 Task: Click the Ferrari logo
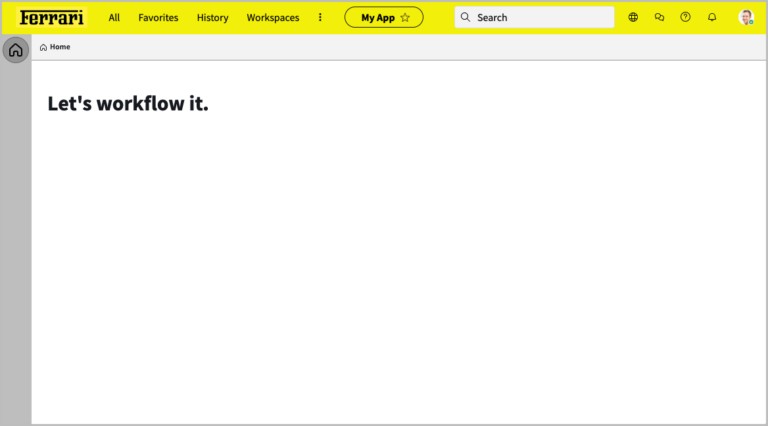51,18
